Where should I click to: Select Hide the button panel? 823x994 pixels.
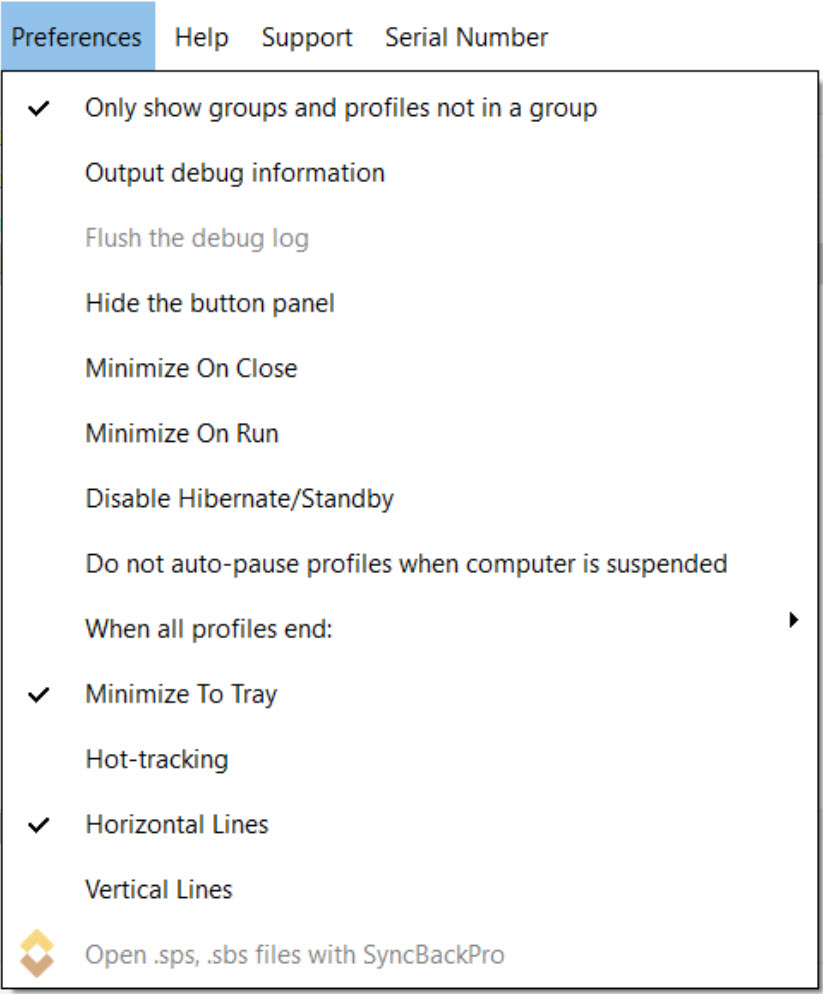(x=210, y=303)
